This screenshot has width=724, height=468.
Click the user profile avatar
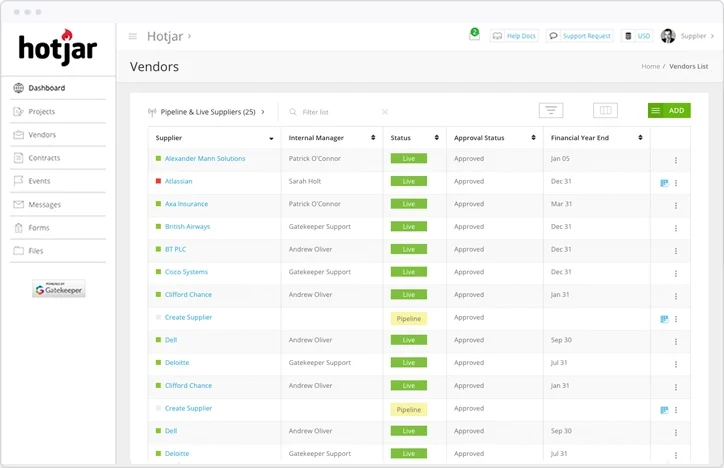click(668, 36)
